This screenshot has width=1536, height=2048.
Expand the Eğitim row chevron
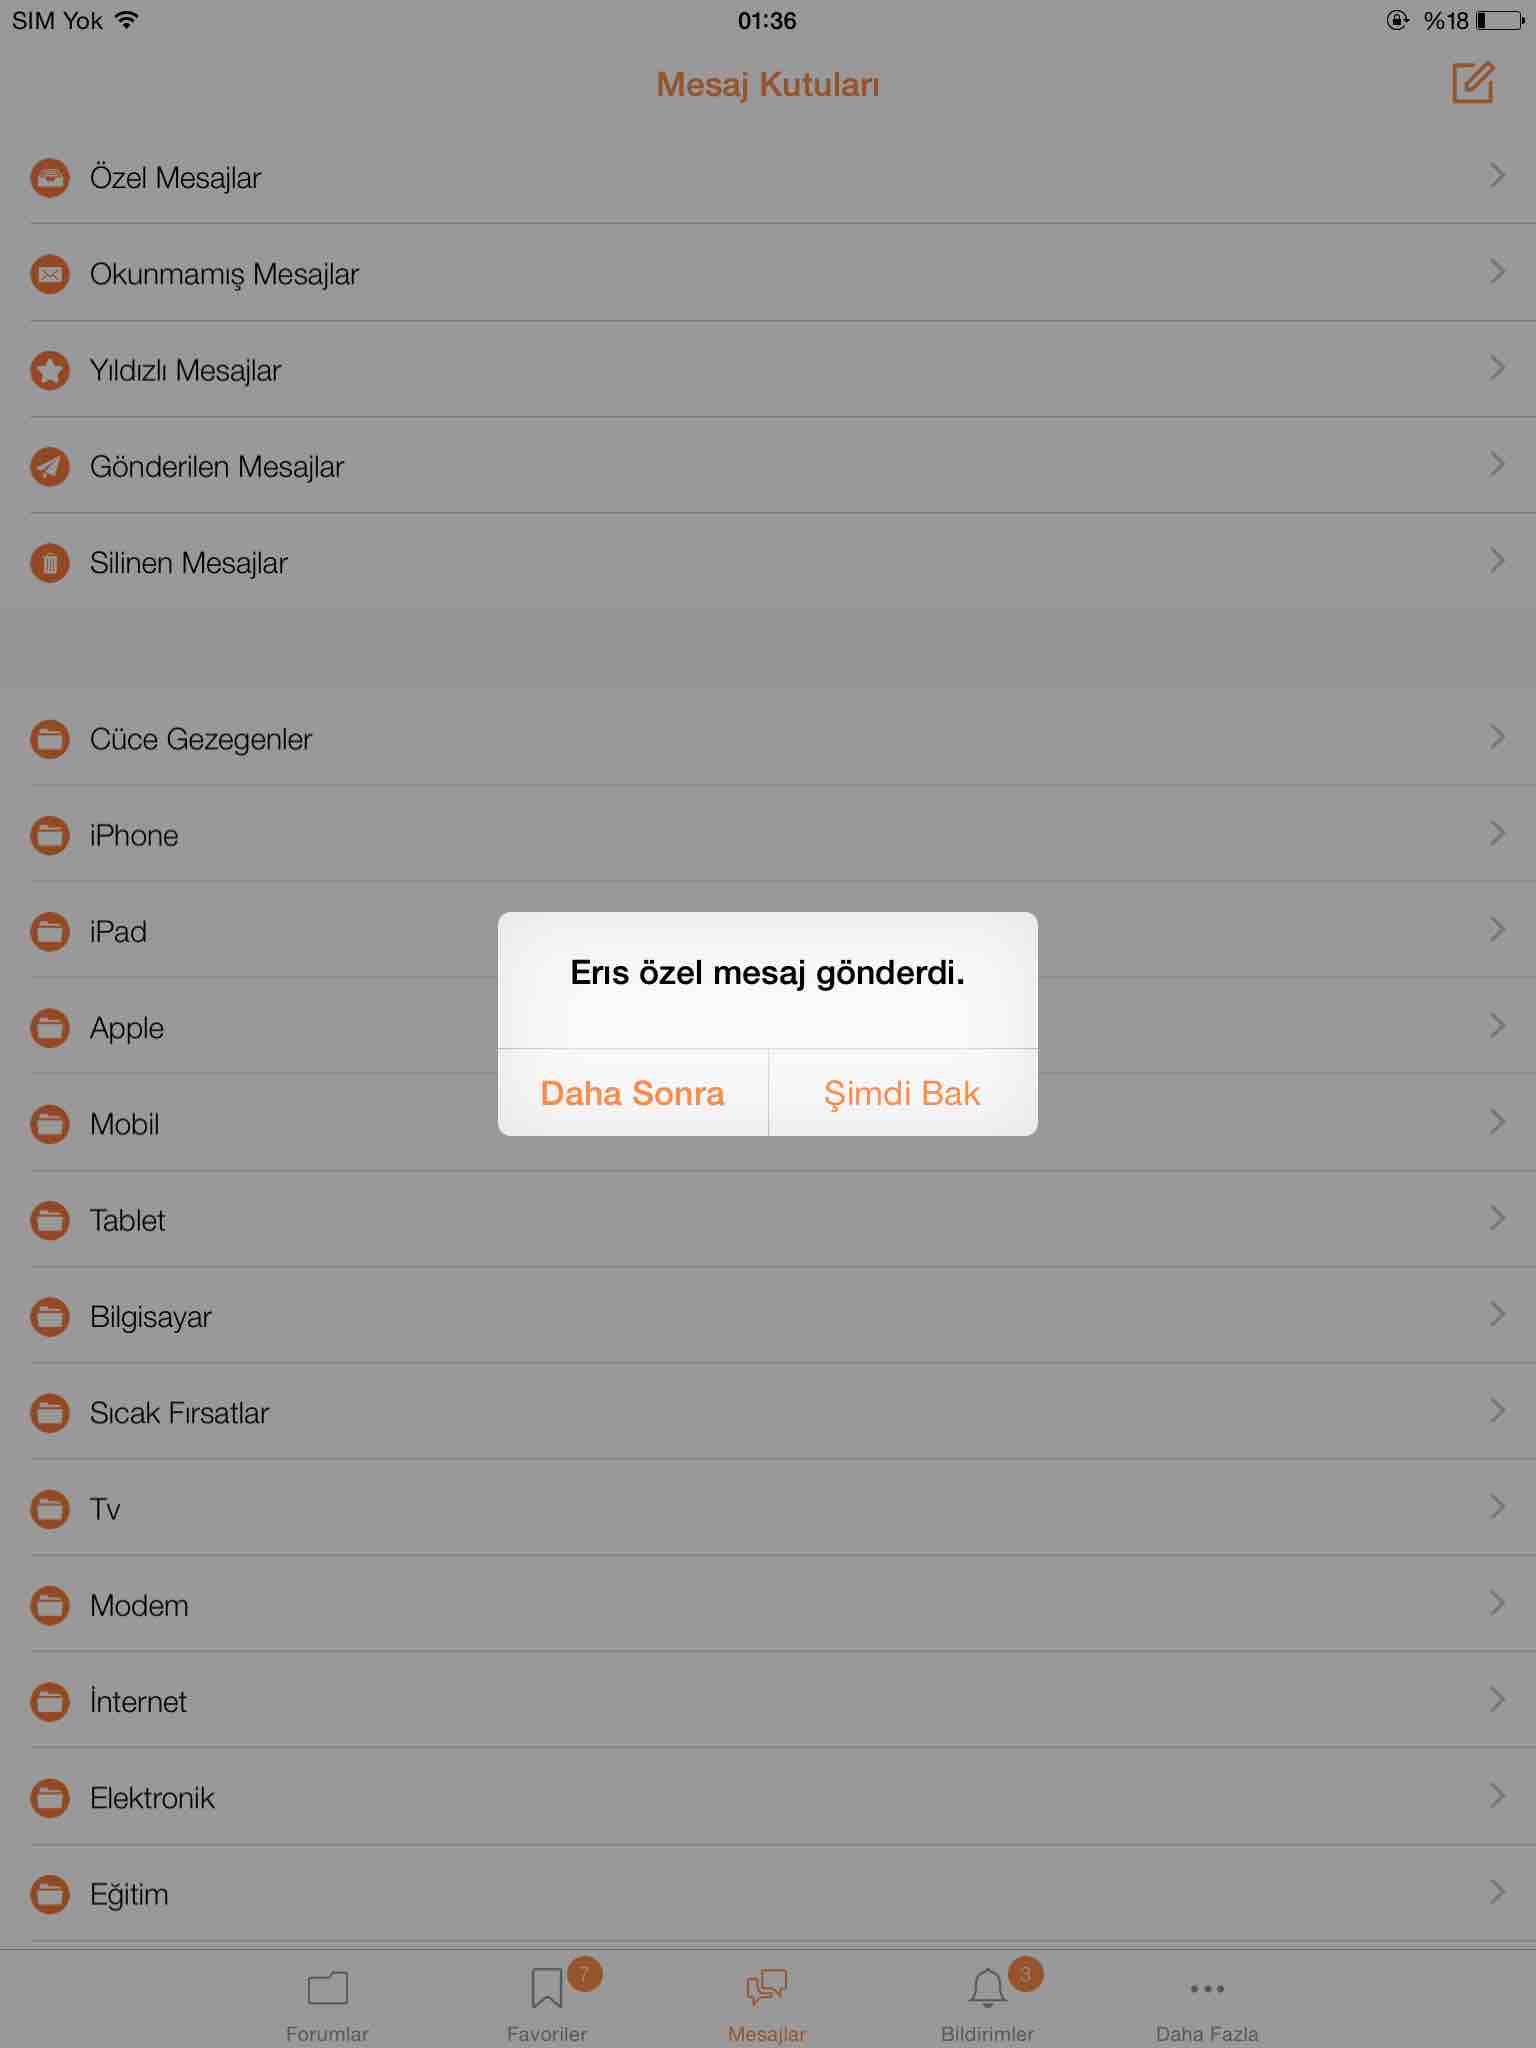click(1497, 1892)
